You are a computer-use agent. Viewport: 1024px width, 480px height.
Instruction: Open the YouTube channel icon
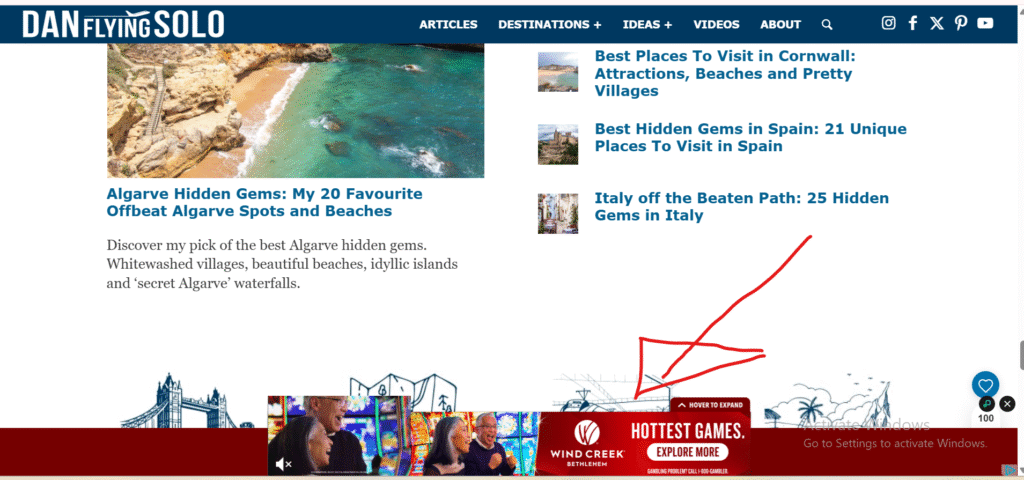click(x=985, y=24)
